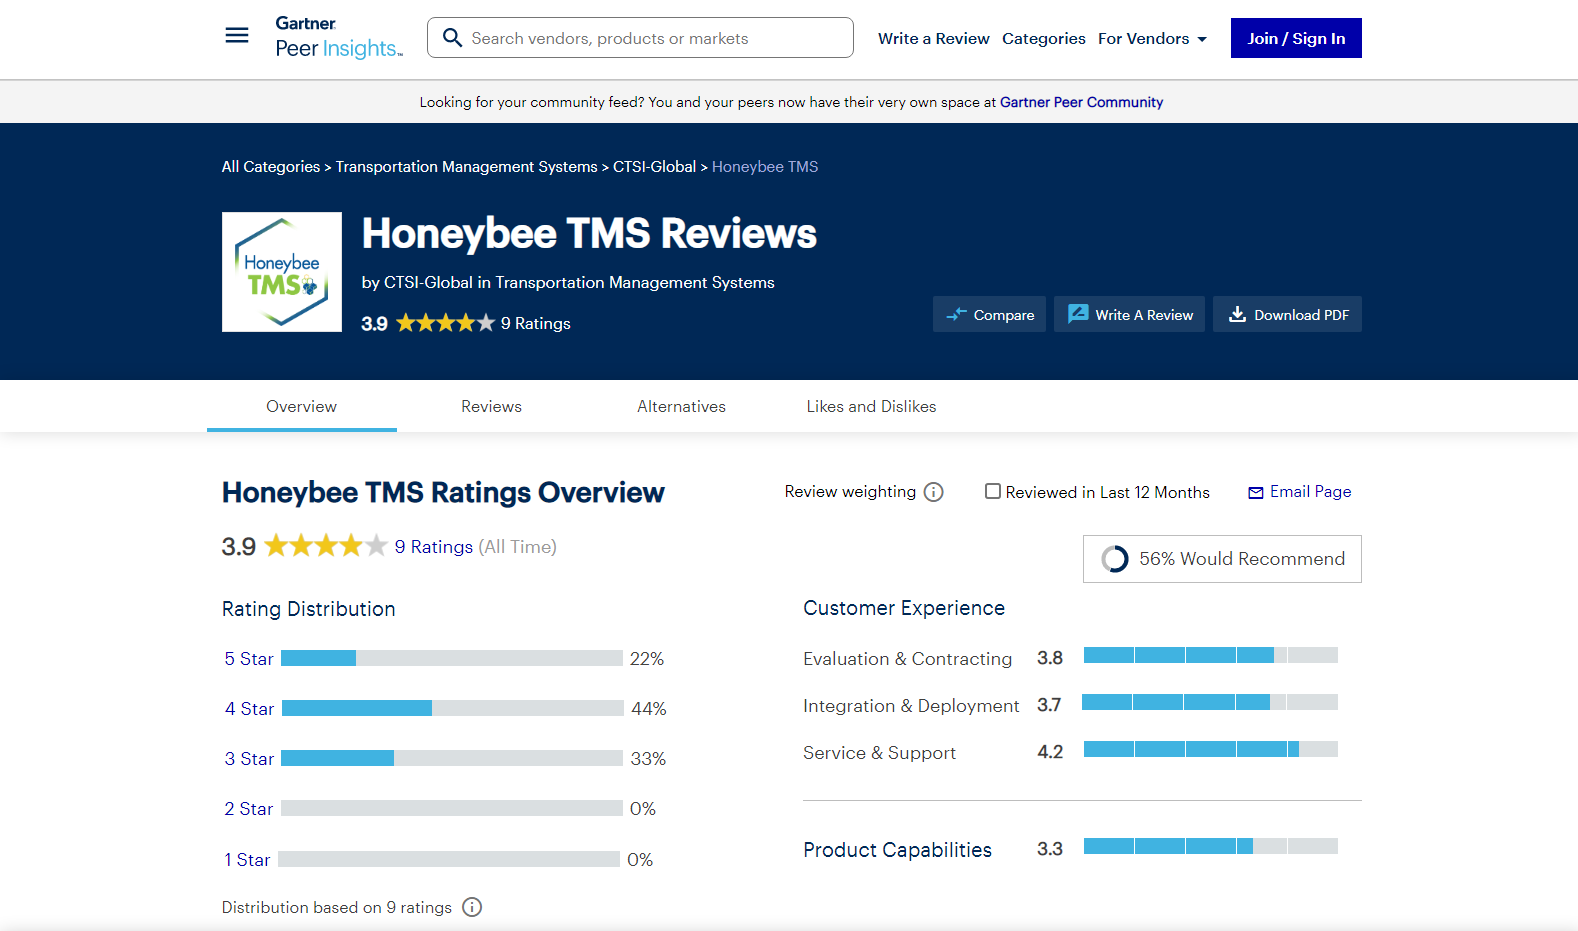The image size is (1578, 931).
Task: Open the hamburger navigation menu
Action: coord(237,36)
